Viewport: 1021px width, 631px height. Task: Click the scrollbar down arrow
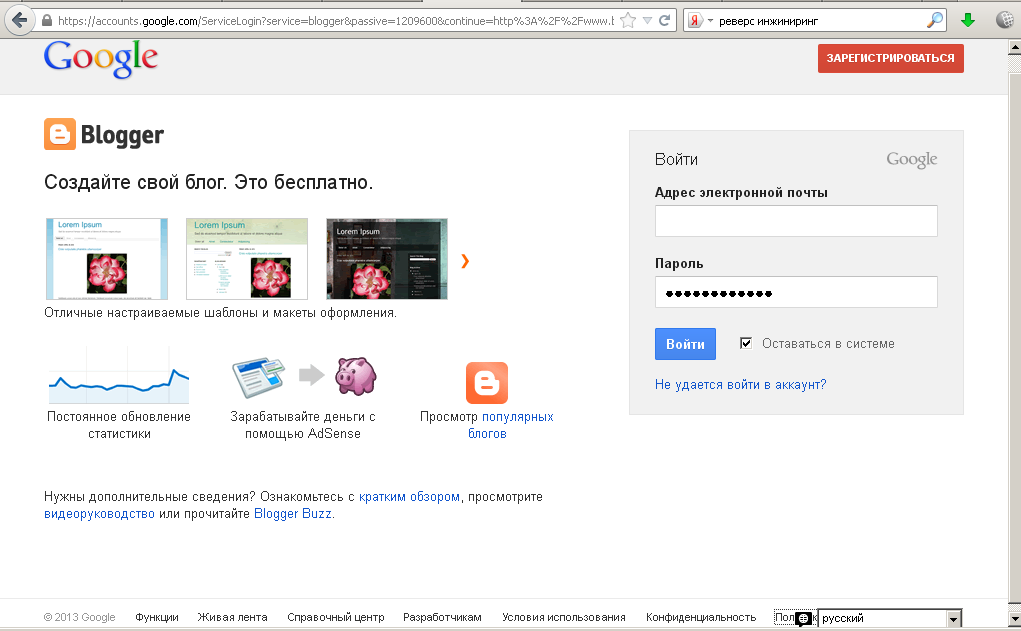coord(1014,618)
